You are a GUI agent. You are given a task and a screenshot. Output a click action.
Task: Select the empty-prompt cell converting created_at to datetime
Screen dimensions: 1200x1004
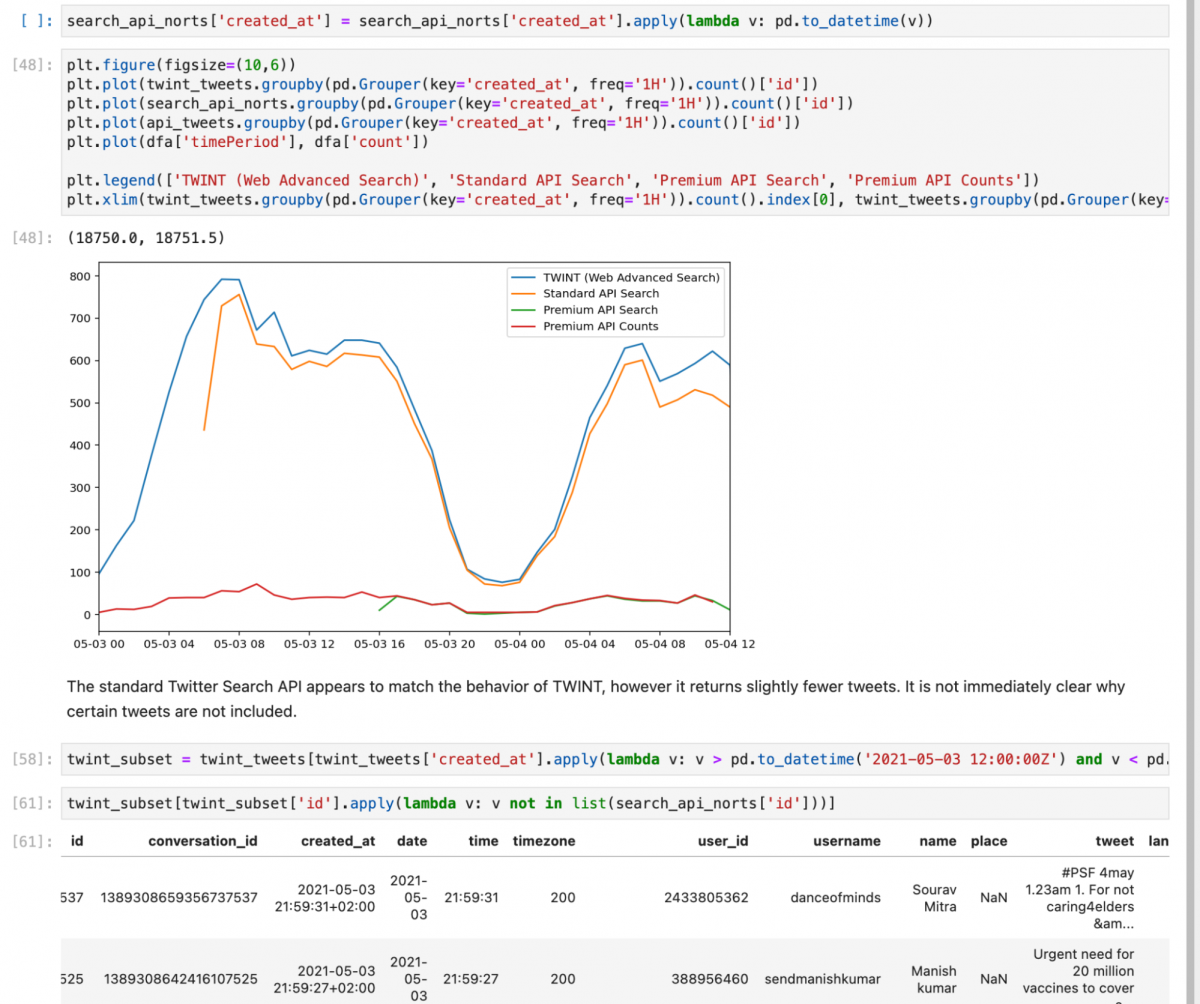point(500,21)
